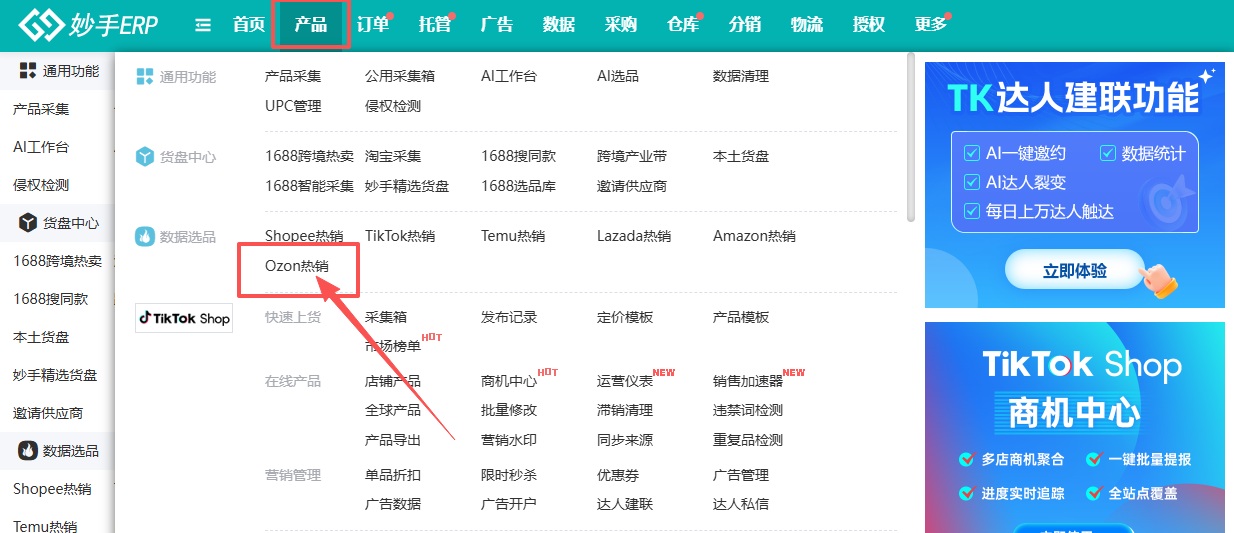Open 邀请供应商 in dropdown panel
The height and width of the screenshot is (533, 1234).
coord(632,186)
